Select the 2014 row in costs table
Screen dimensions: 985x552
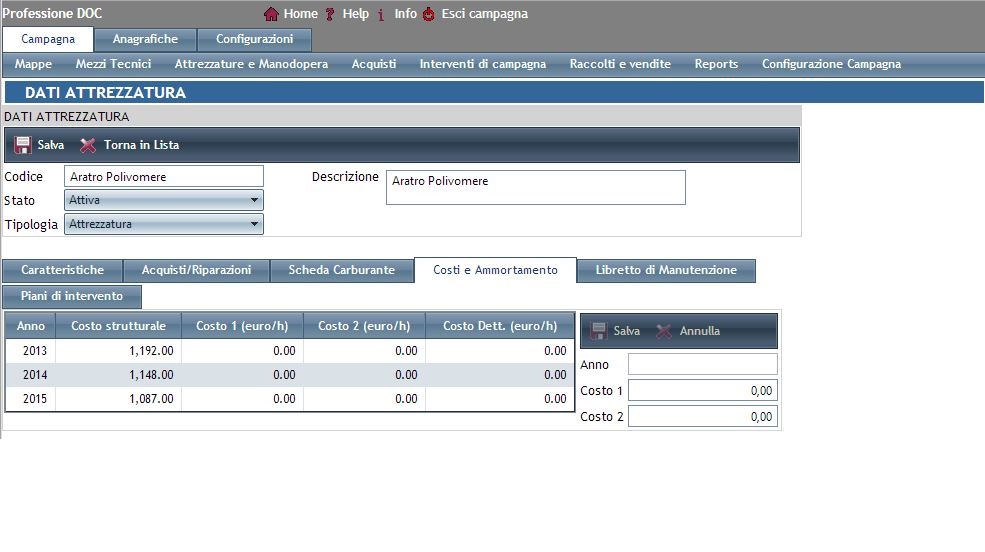pyautogui.click(x=290, y=375)
